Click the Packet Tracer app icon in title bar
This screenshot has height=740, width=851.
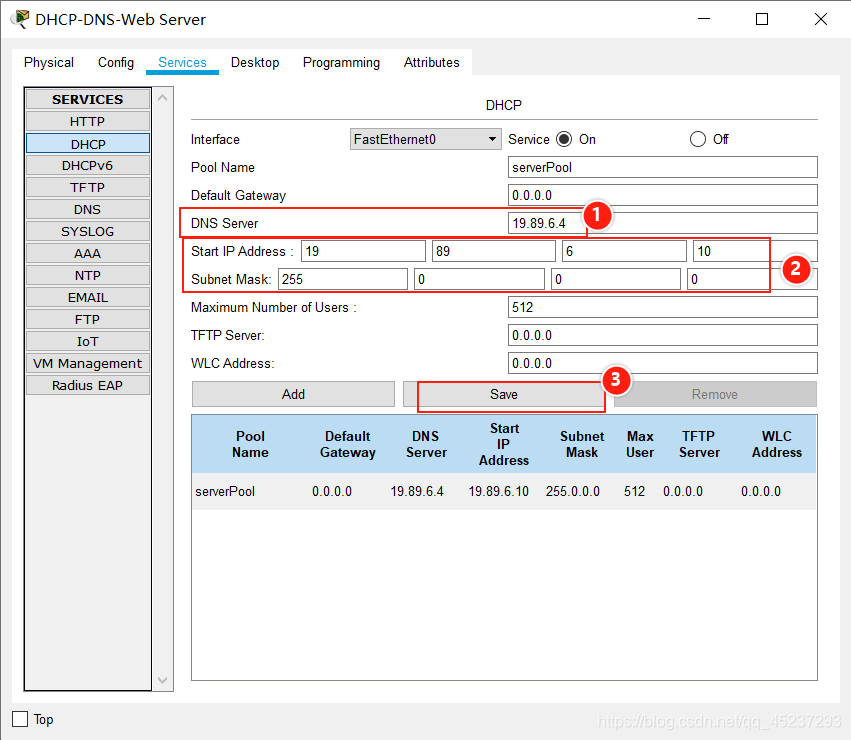[21, 19]
